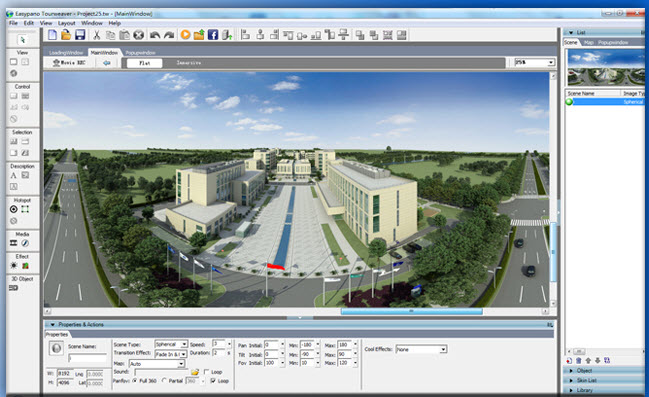This screenshot has width=649, height=397.
Task: Click the Cut scissors icon
Action: (96, 35)
